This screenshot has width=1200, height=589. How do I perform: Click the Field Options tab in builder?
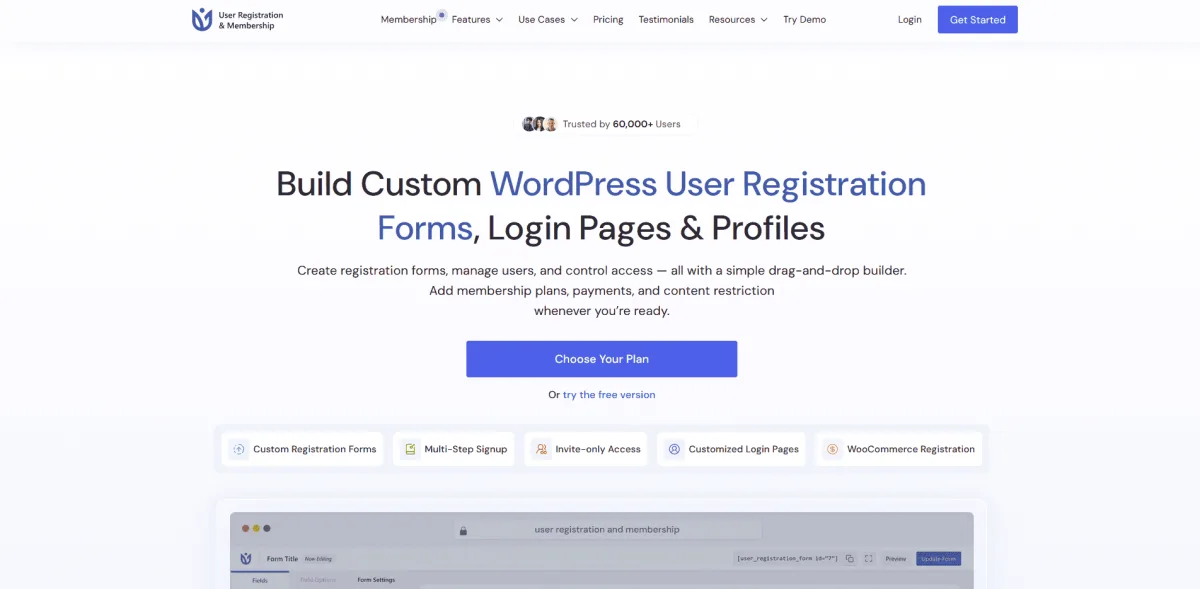318,580
